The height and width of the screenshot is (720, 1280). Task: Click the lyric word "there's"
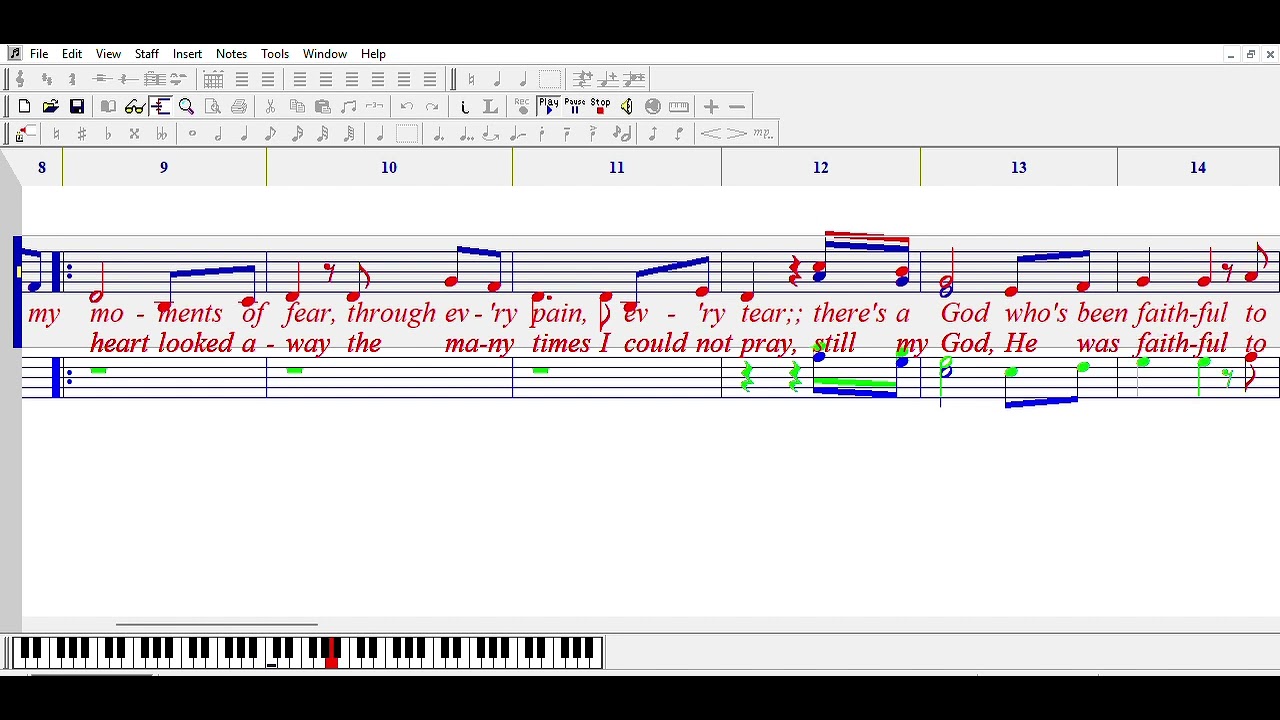[849, 313]
